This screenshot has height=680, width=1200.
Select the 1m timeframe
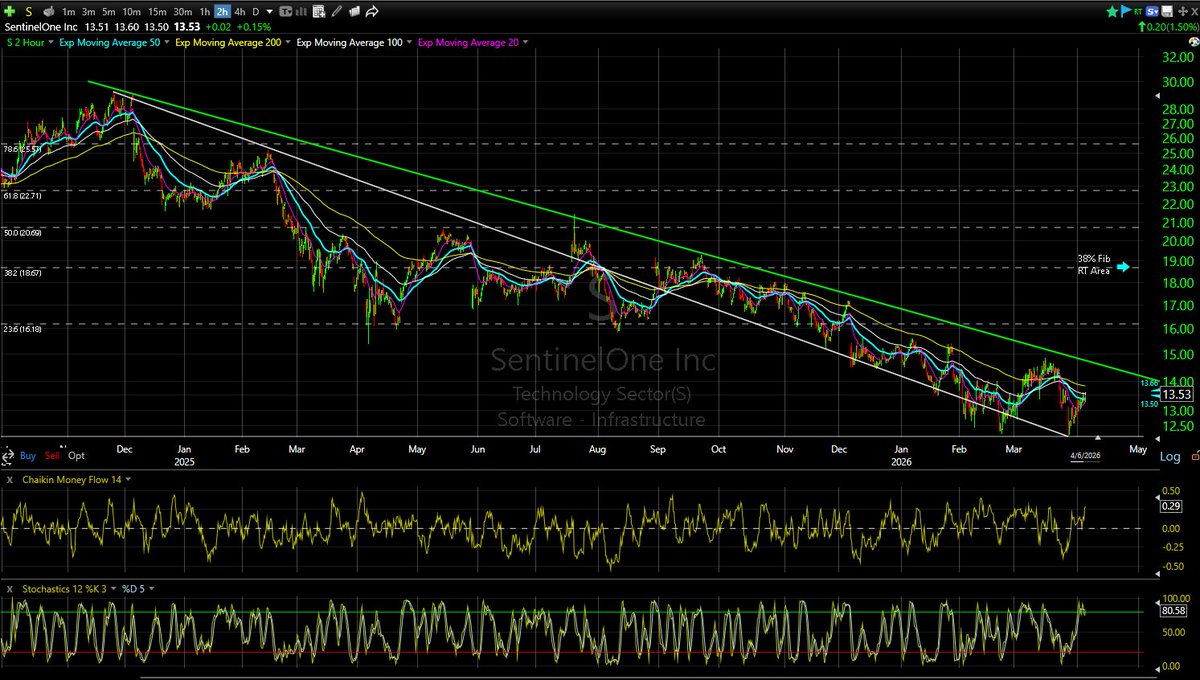69,12
